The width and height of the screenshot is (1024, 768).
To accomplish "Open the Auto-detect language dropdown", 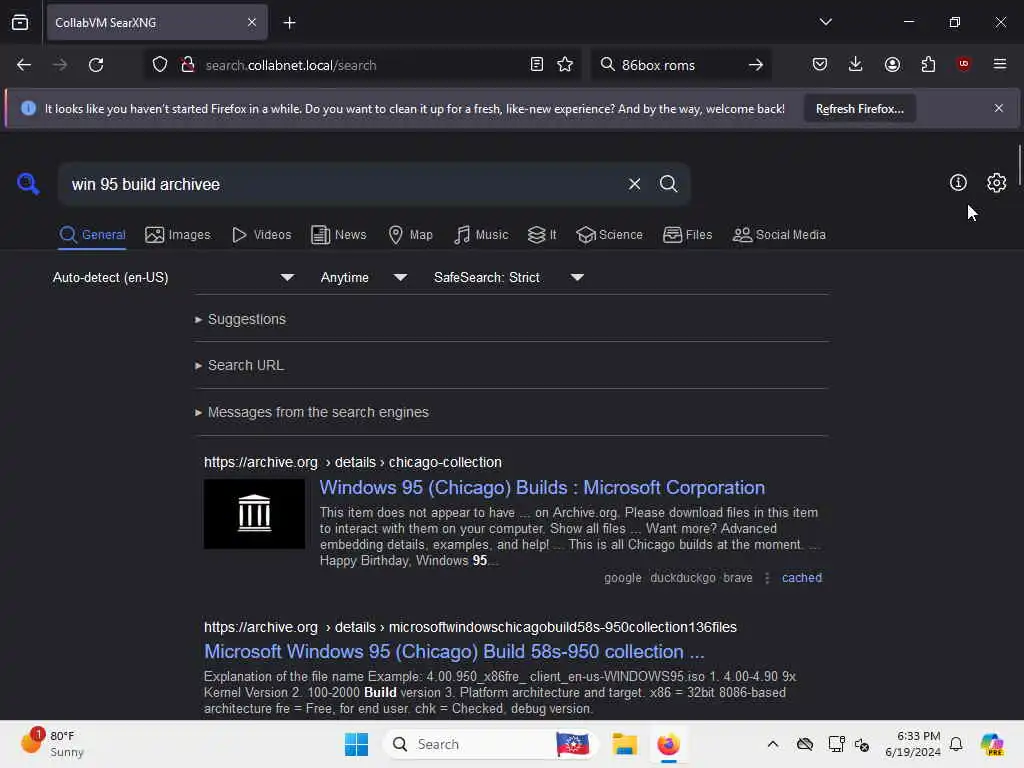I will [x=173, y=278].
